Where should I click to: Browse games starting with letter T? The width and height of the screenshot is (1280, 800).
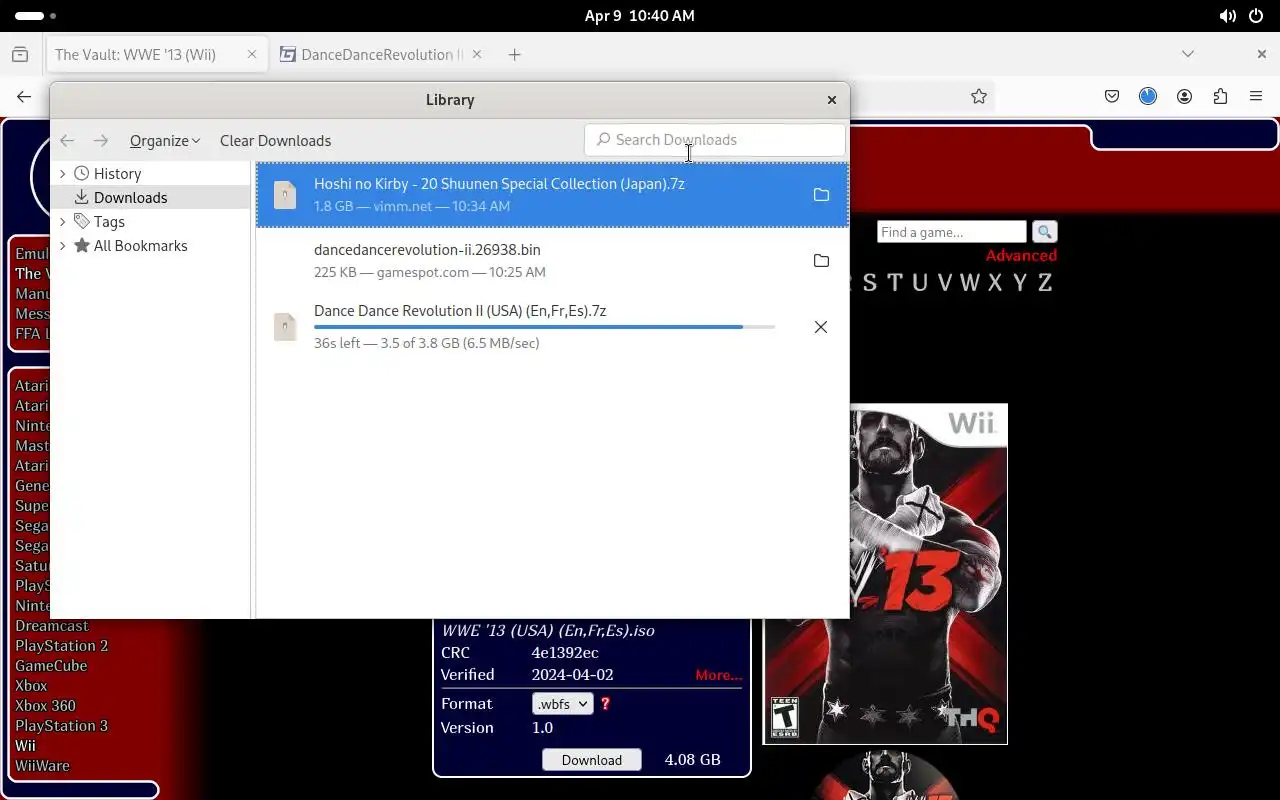[894, 283]
